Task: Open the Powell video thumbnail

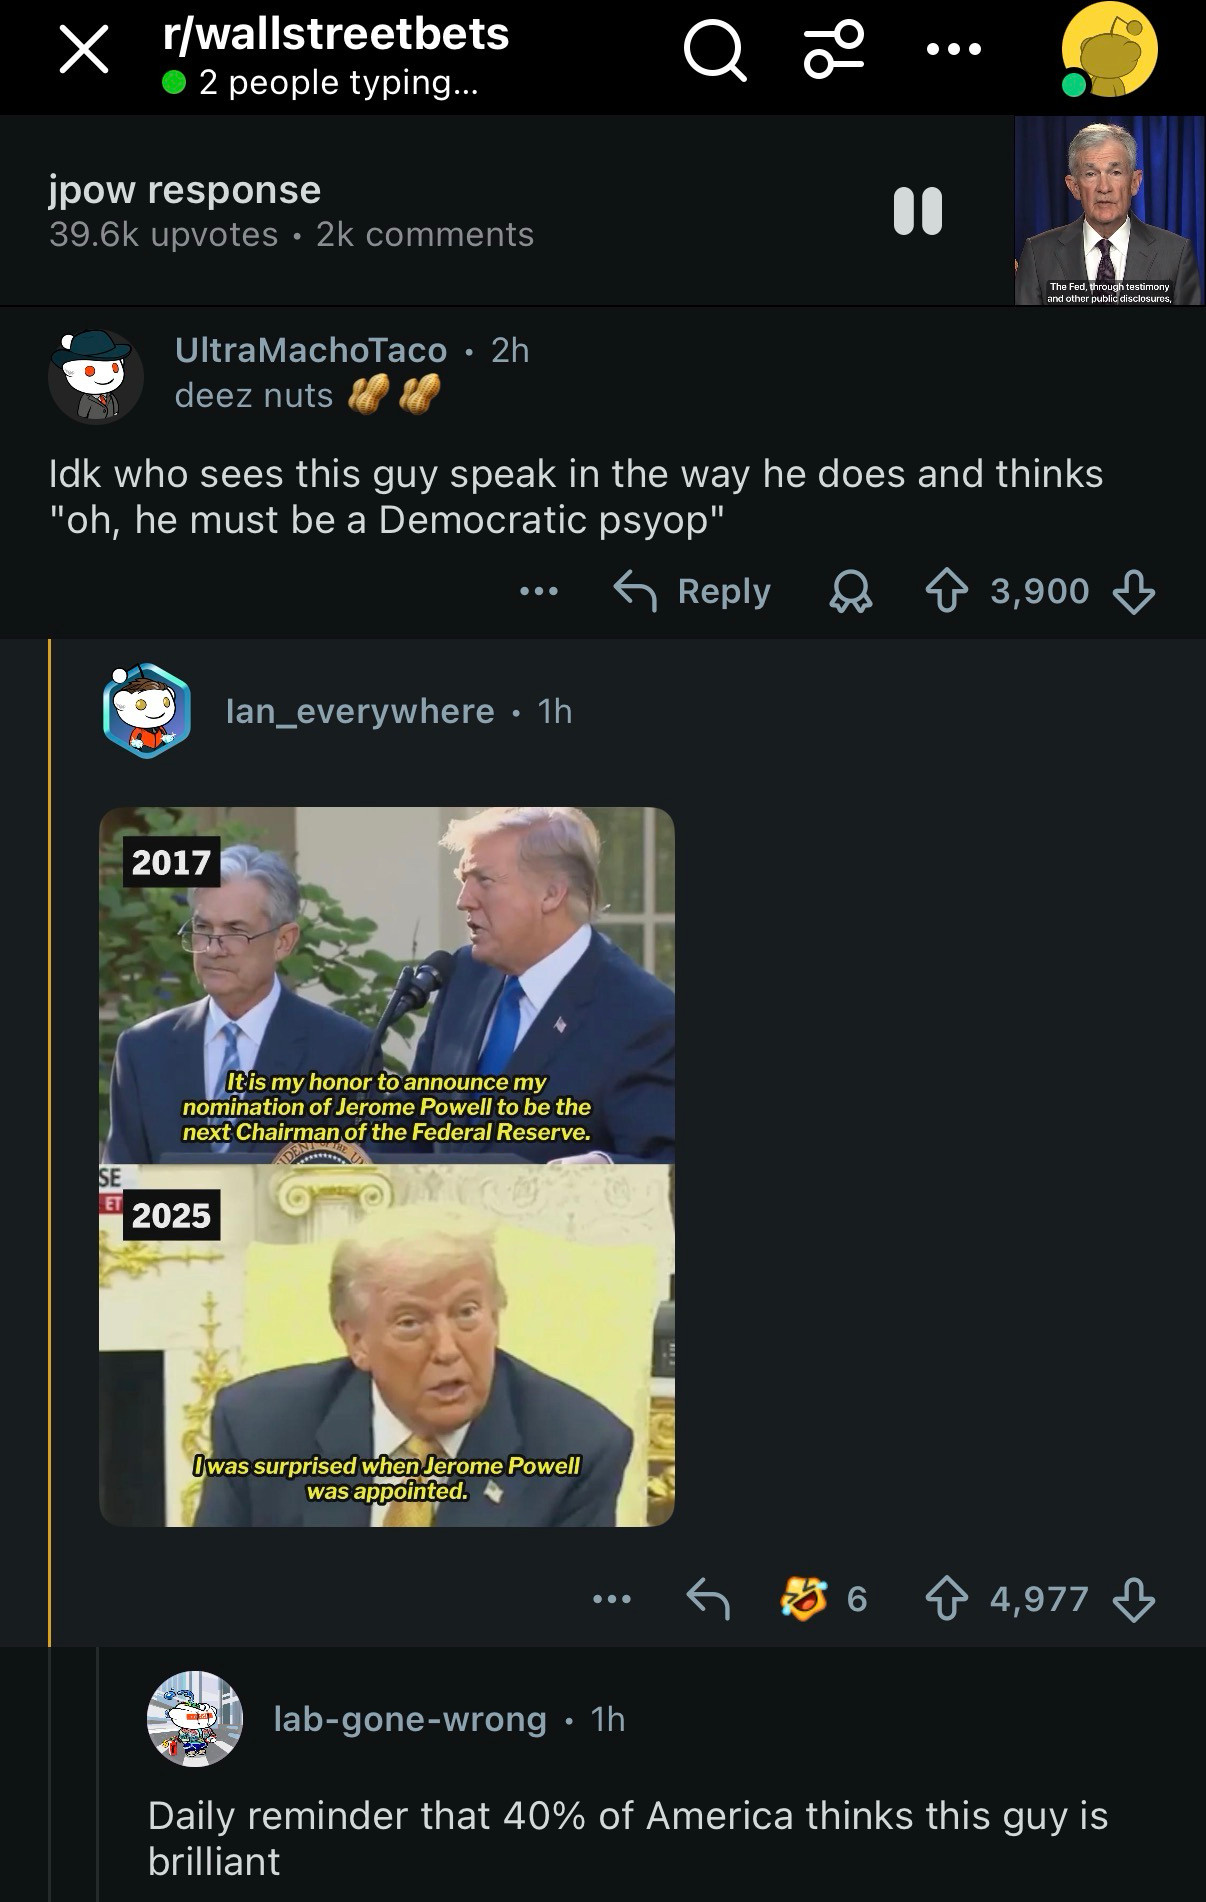Action: [x=1109, y=210]
